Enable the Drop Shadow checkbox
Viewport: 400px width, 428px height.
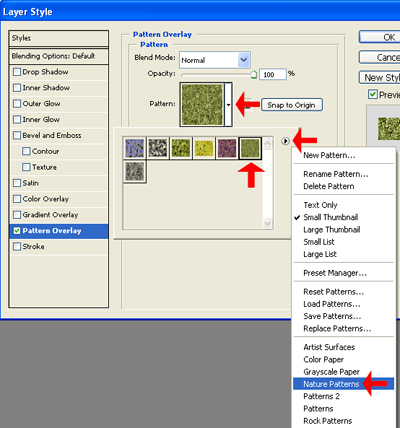pyautogui.click(x=17, y=72)
